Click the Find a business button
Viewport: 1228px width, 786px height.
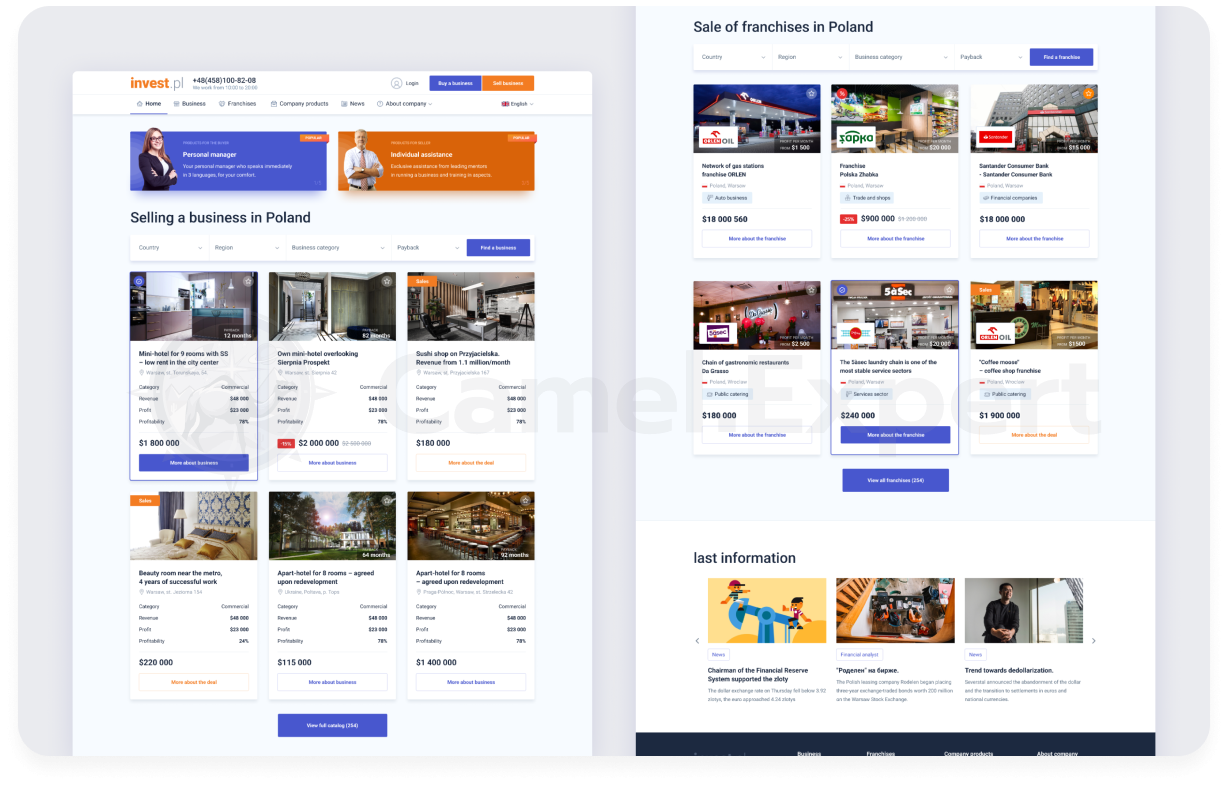pyautogui.click(x=498, y=247)
